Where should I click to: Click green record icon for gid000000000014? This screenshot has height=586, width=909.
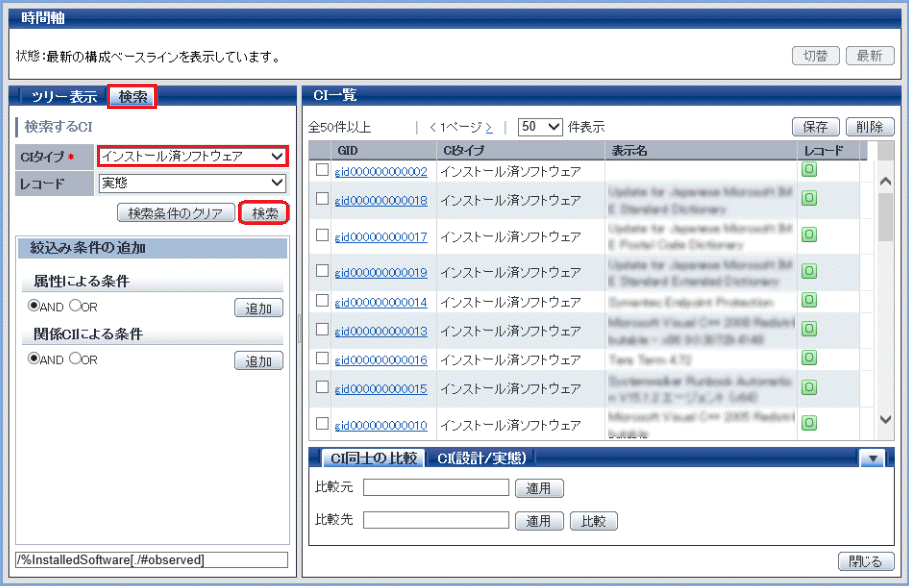coord(809,300)
